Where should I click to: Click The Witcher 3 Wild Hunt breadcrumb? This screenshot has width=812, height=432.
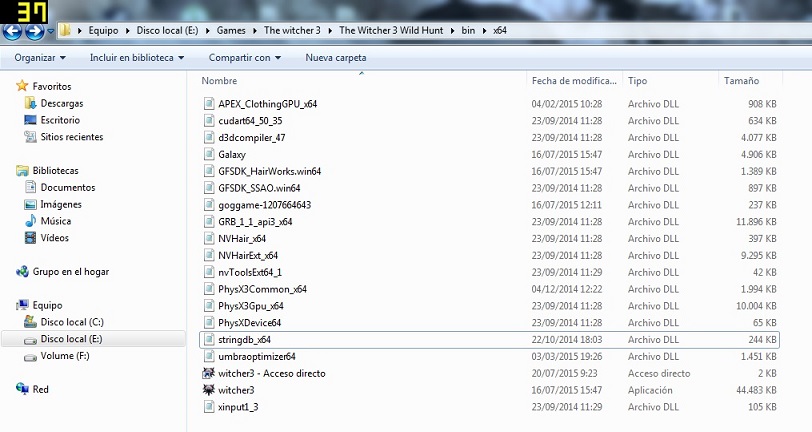(391, 31)
